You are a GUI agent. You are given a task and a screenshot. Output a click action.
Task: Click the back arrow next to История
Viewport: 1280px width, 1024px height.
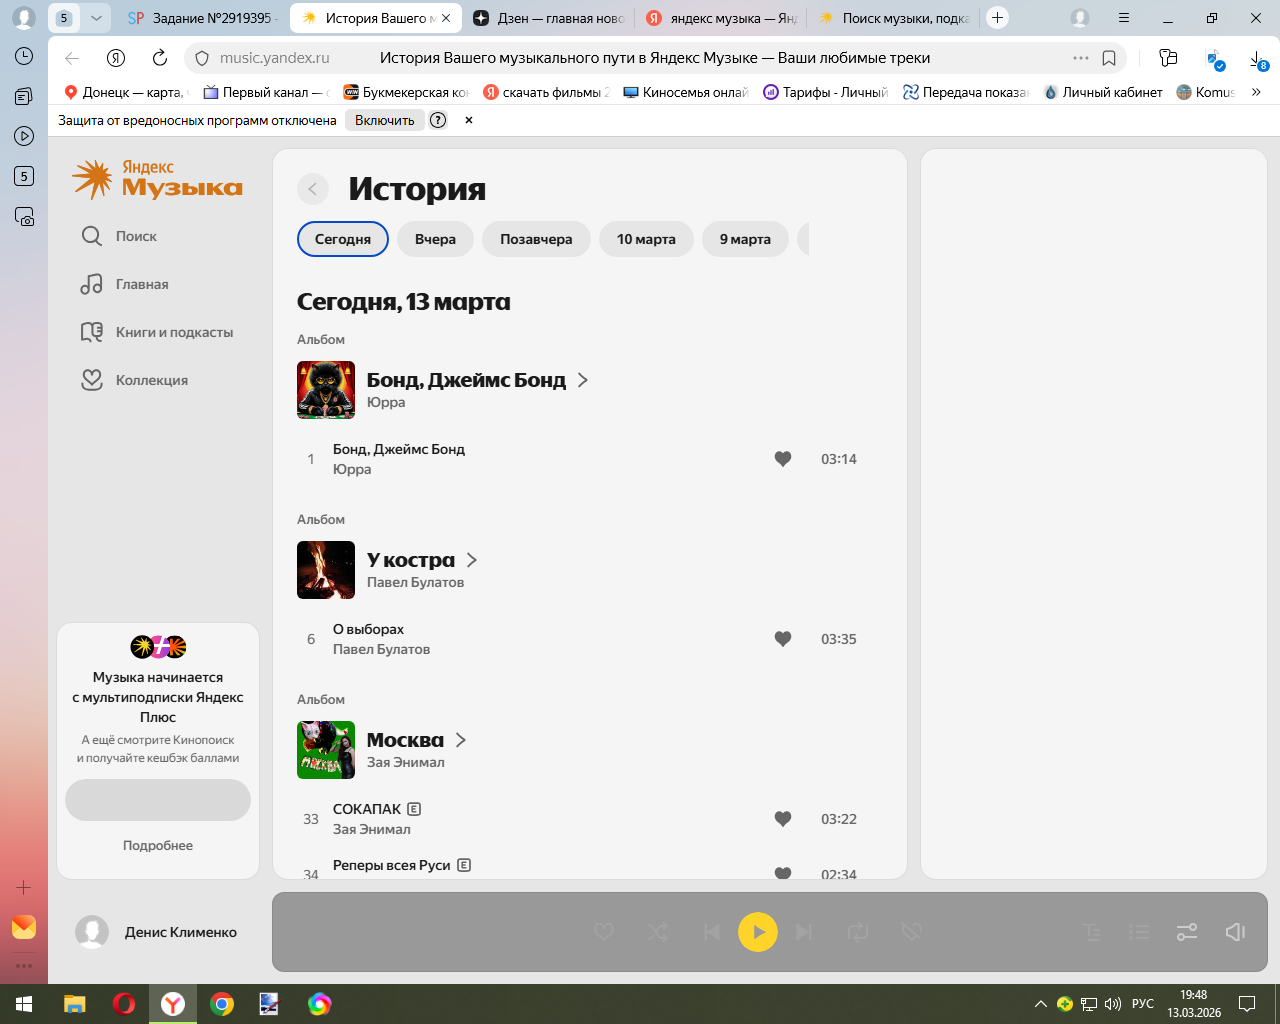313,189
